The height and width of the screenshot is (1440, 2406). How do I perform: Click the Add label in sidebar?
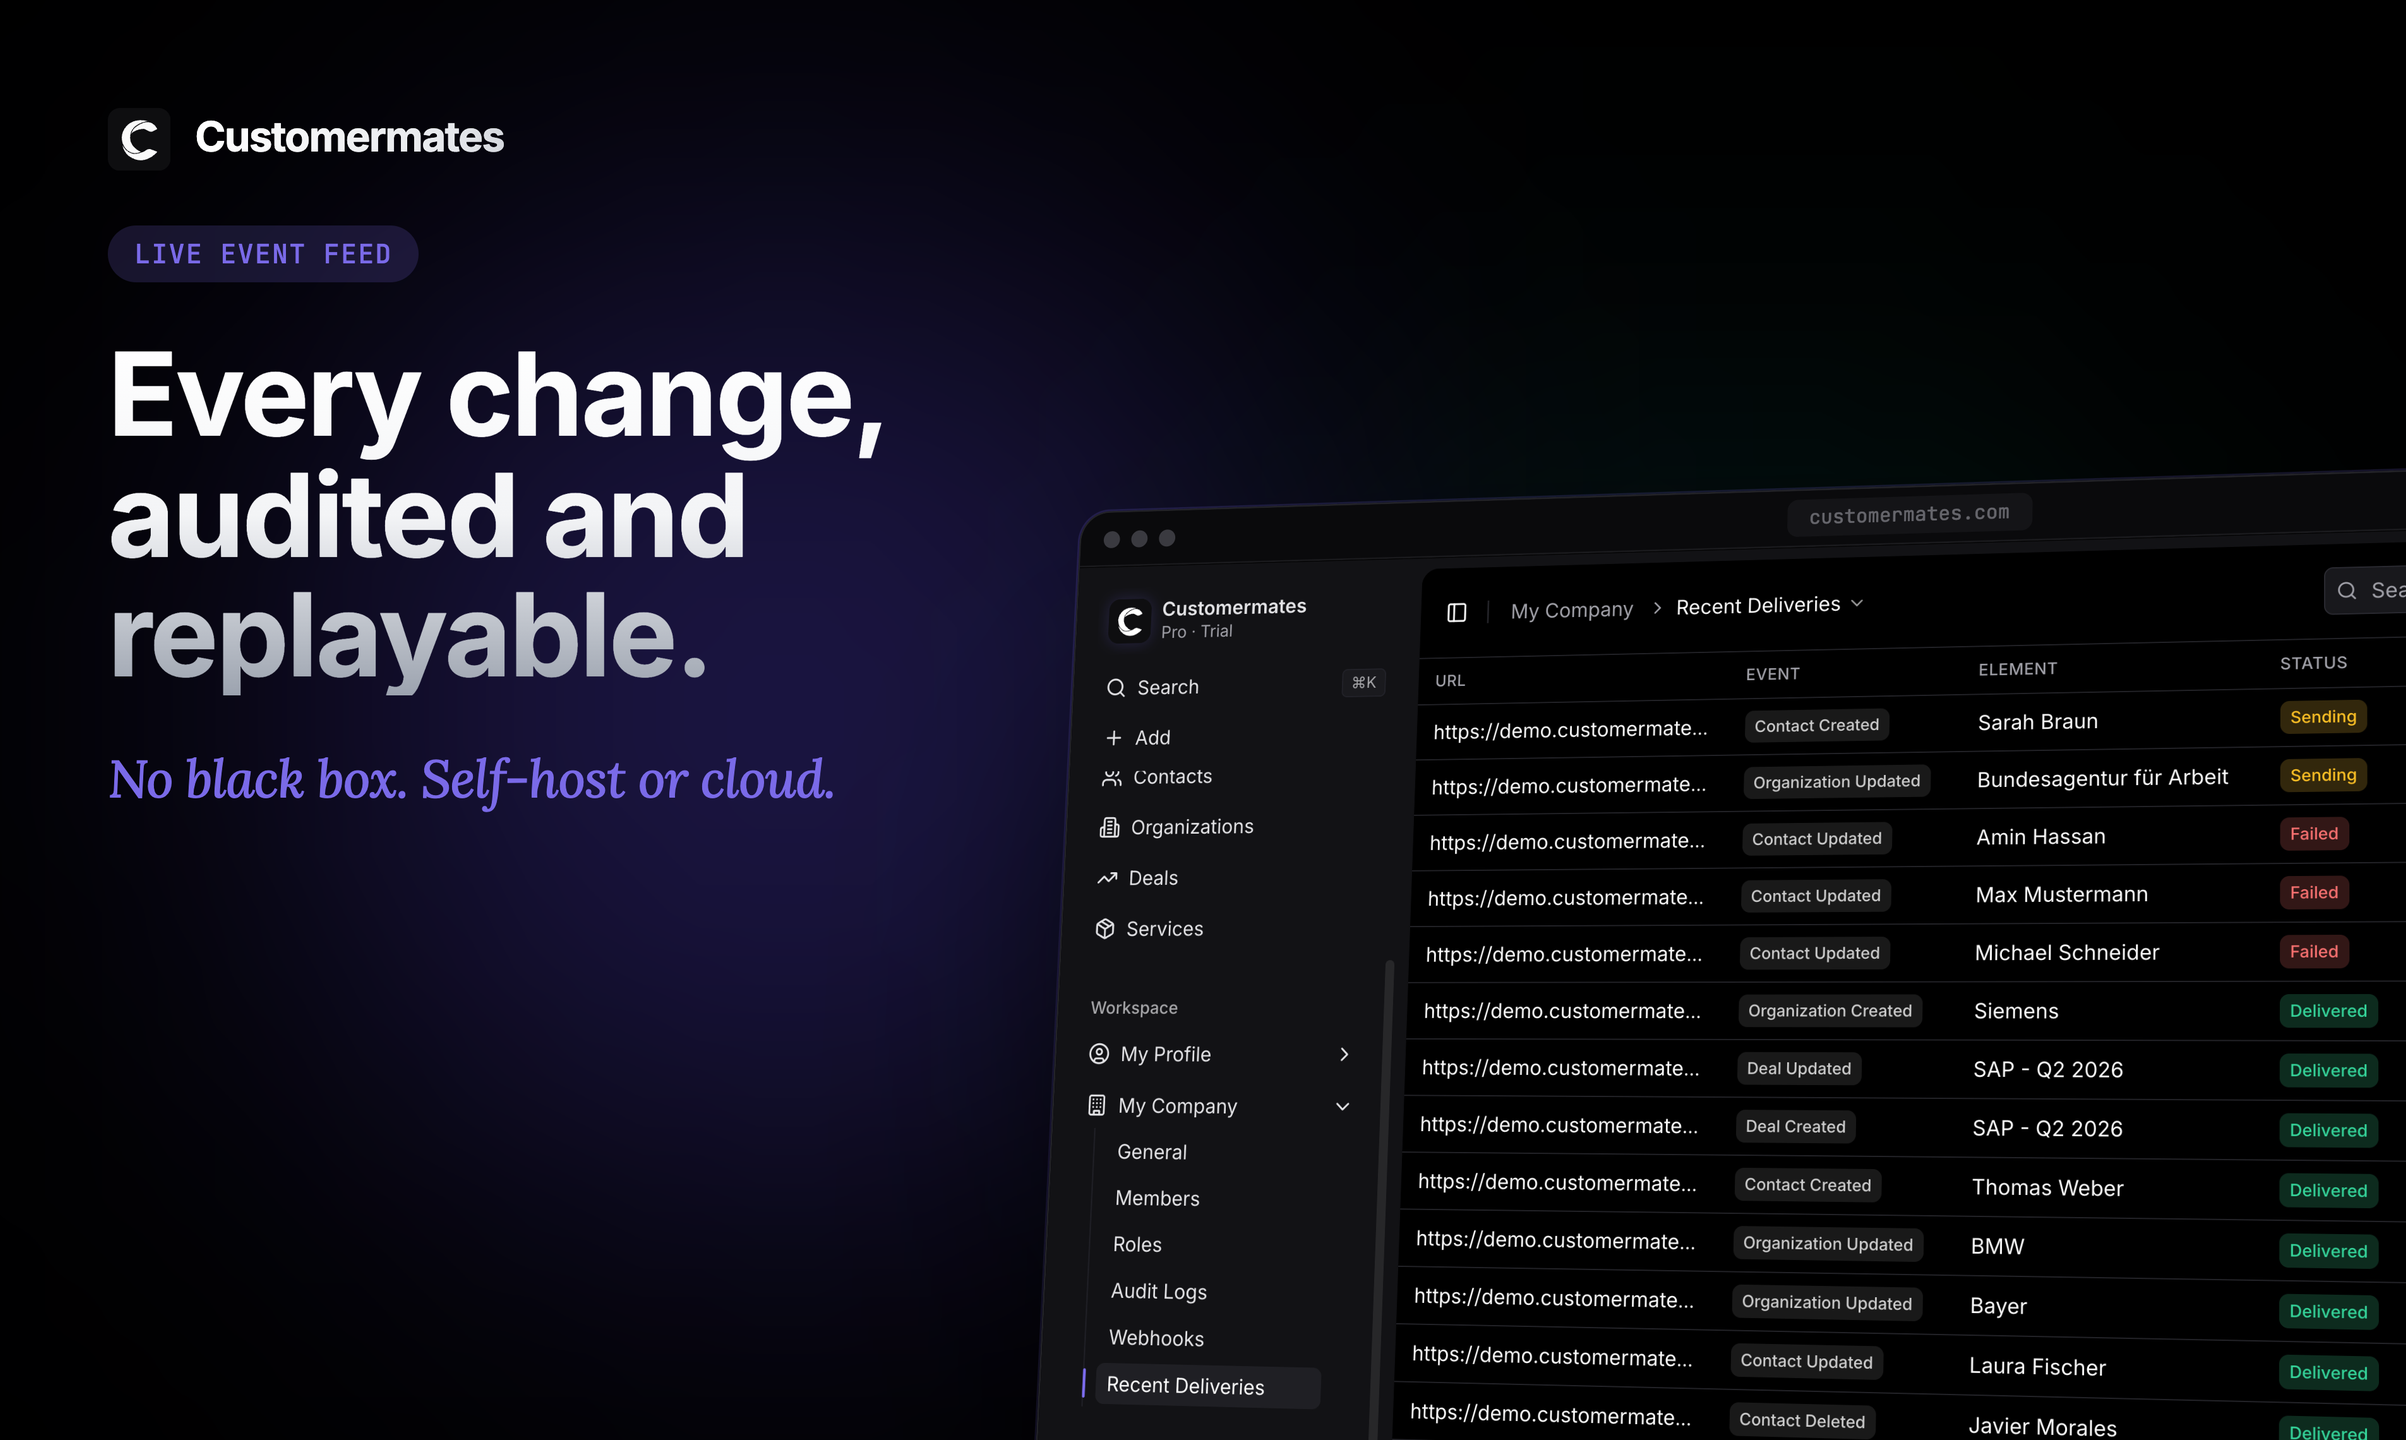point(1152,738)
